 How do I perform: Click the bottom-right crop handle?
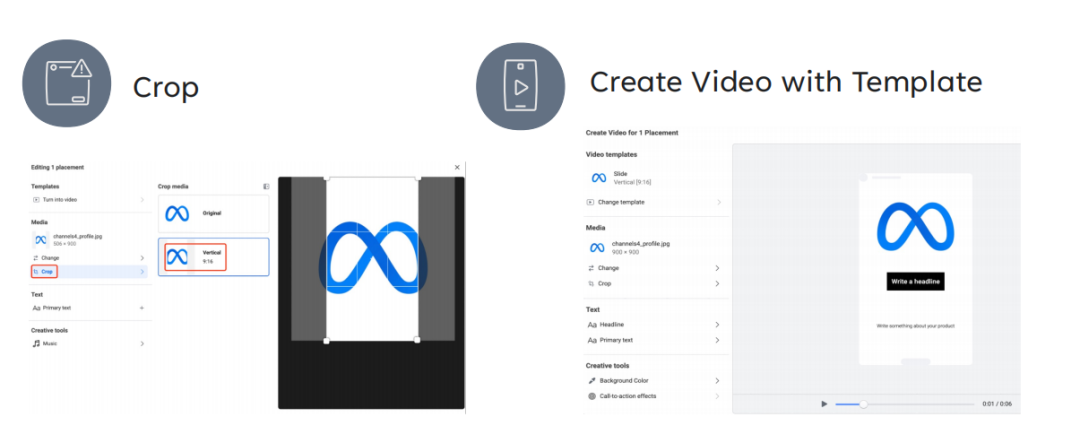417,340
